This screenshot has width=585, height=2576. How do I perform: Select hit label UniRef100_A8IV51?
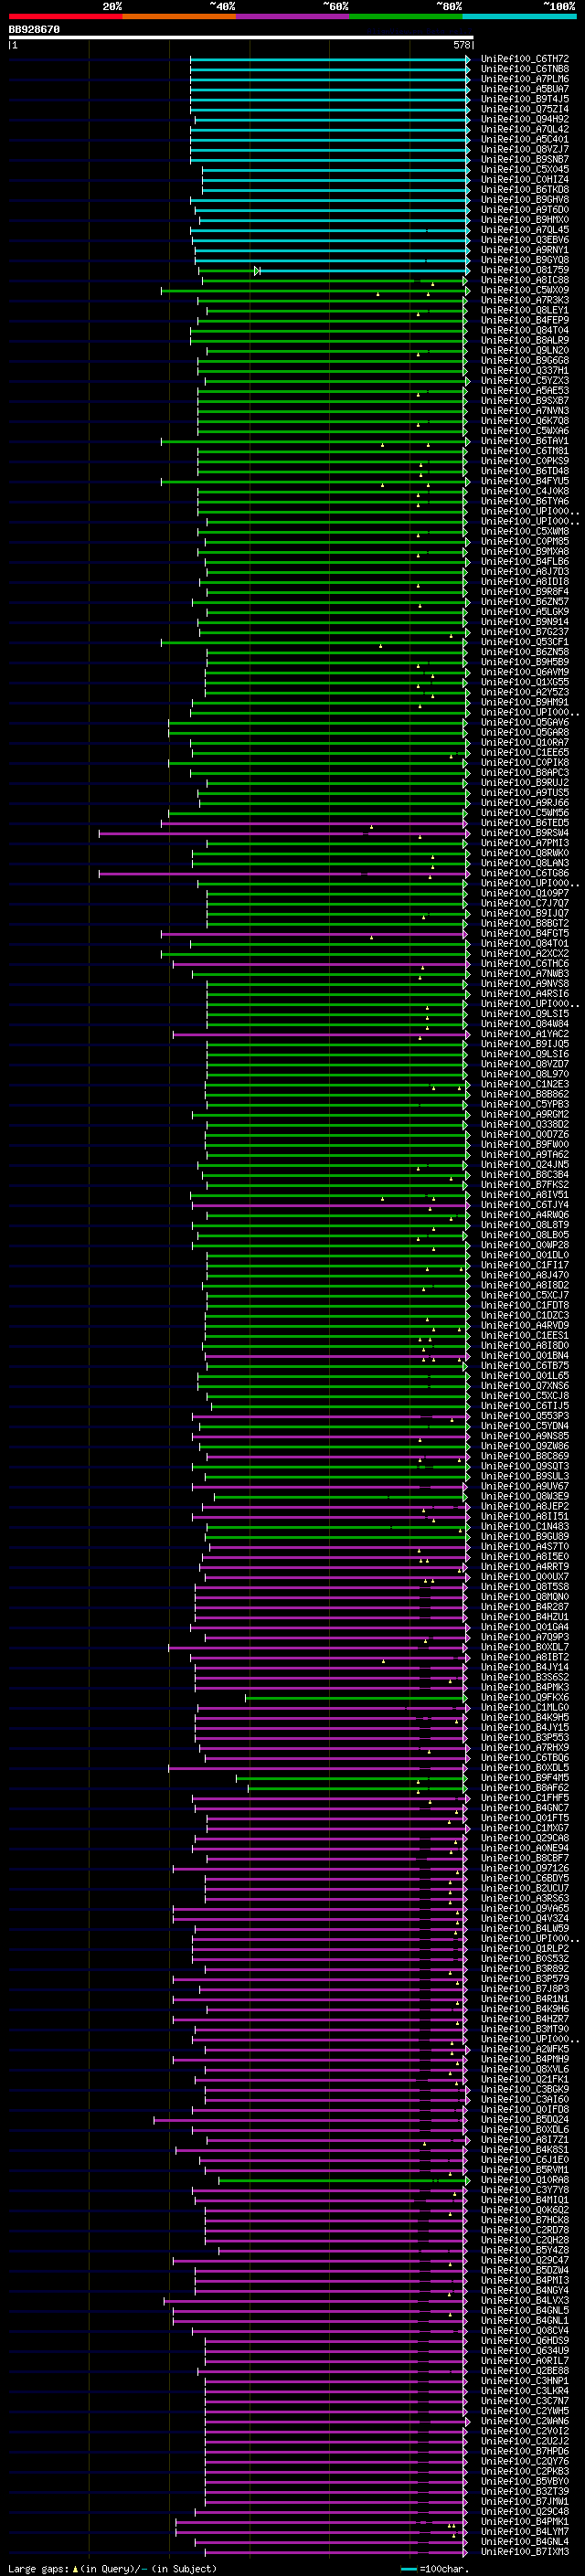(x=525, y=1195)
